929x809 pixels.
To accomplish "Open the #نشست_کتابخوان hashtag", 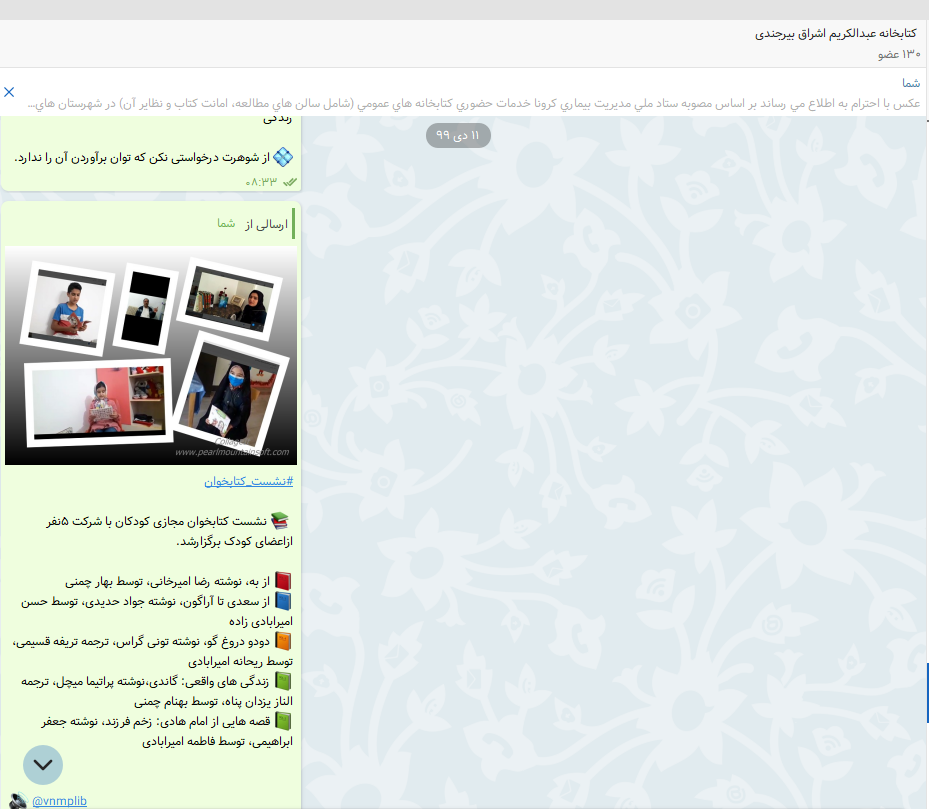I will (249, 481).
